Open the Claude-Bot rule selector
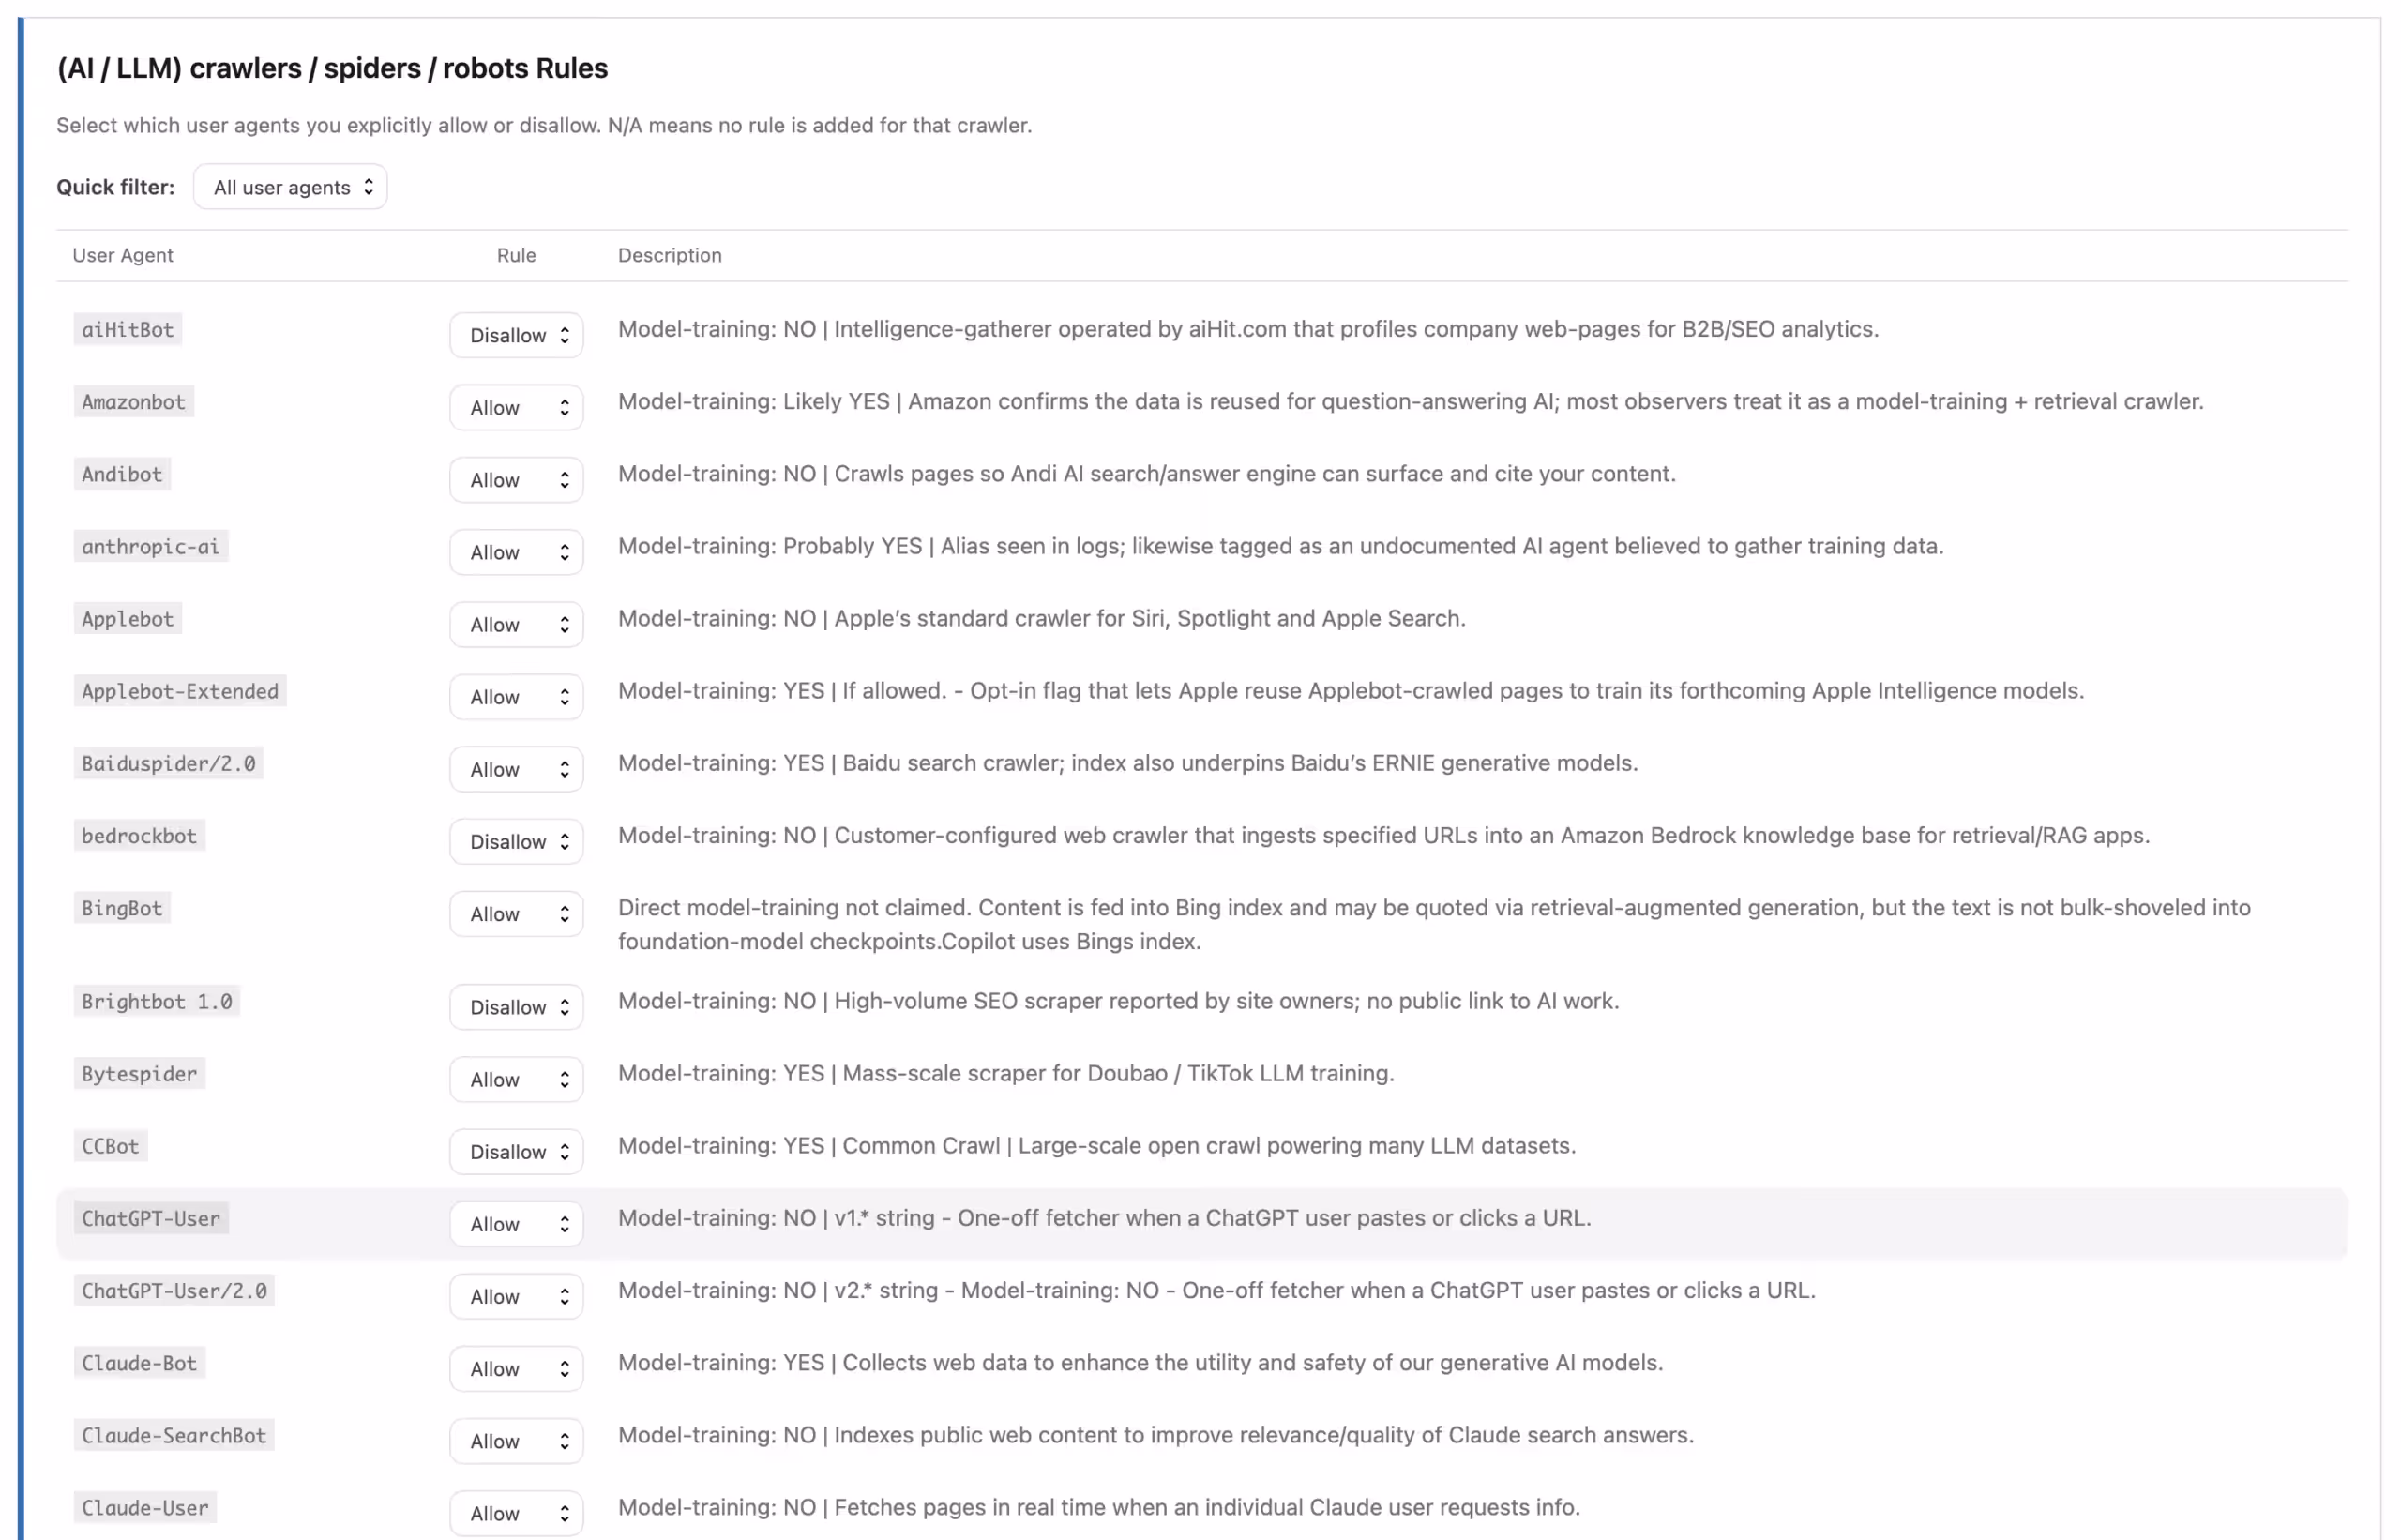Image resolution: width=2401 pixels, height=1540 pixels. tap(516, 1369)
